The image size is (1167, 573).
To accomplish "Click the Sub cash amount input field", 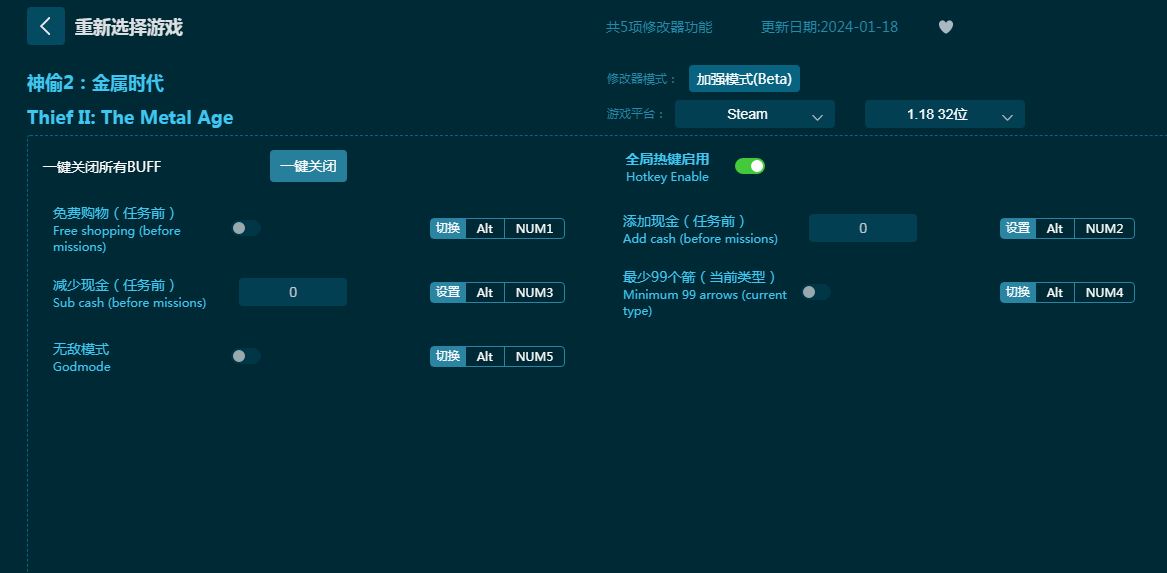I will coord(292,292).
